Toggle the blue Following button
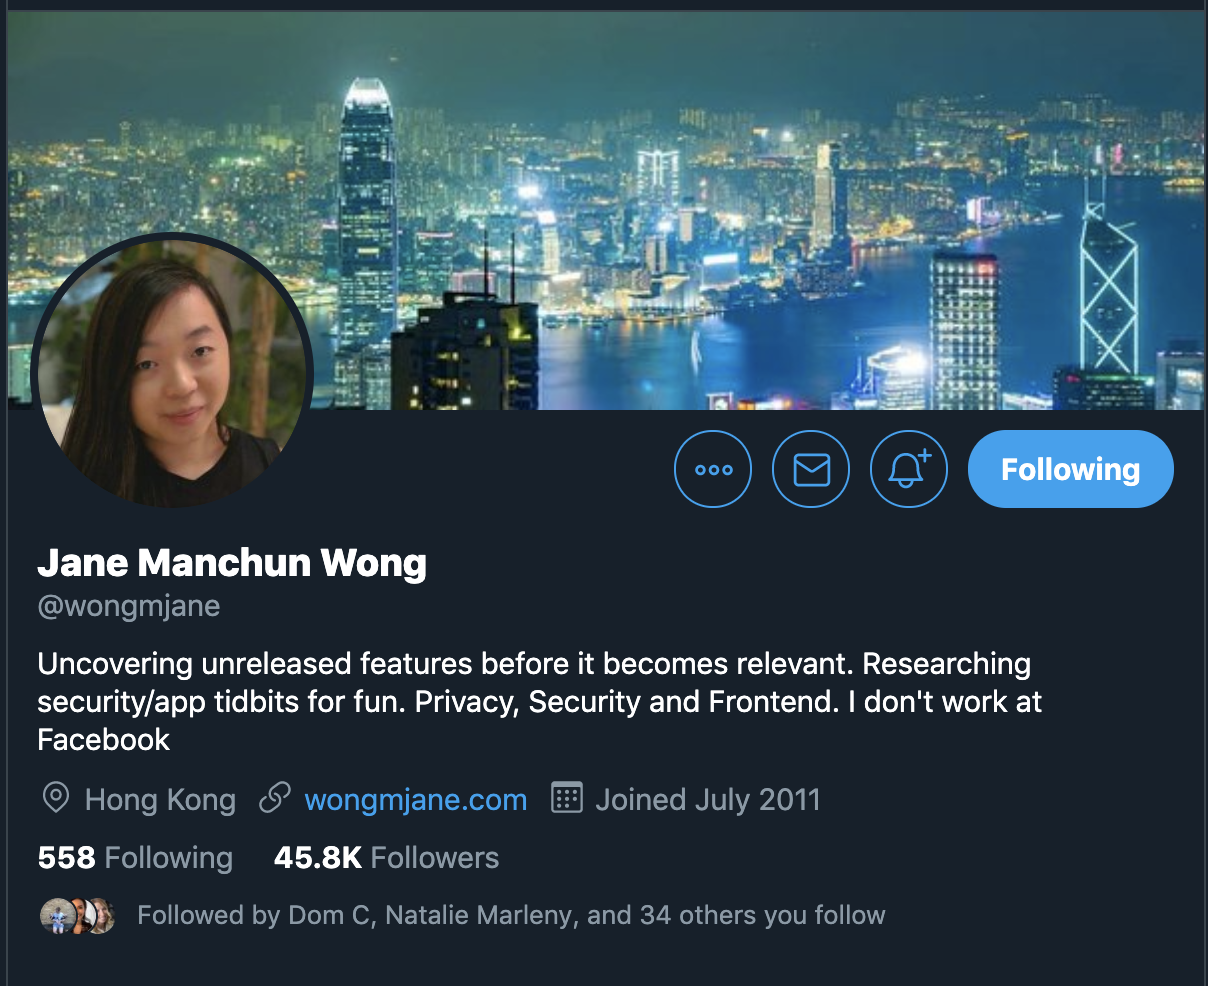The width and height of the screenshot is (1208, 986). (1070, 469)
